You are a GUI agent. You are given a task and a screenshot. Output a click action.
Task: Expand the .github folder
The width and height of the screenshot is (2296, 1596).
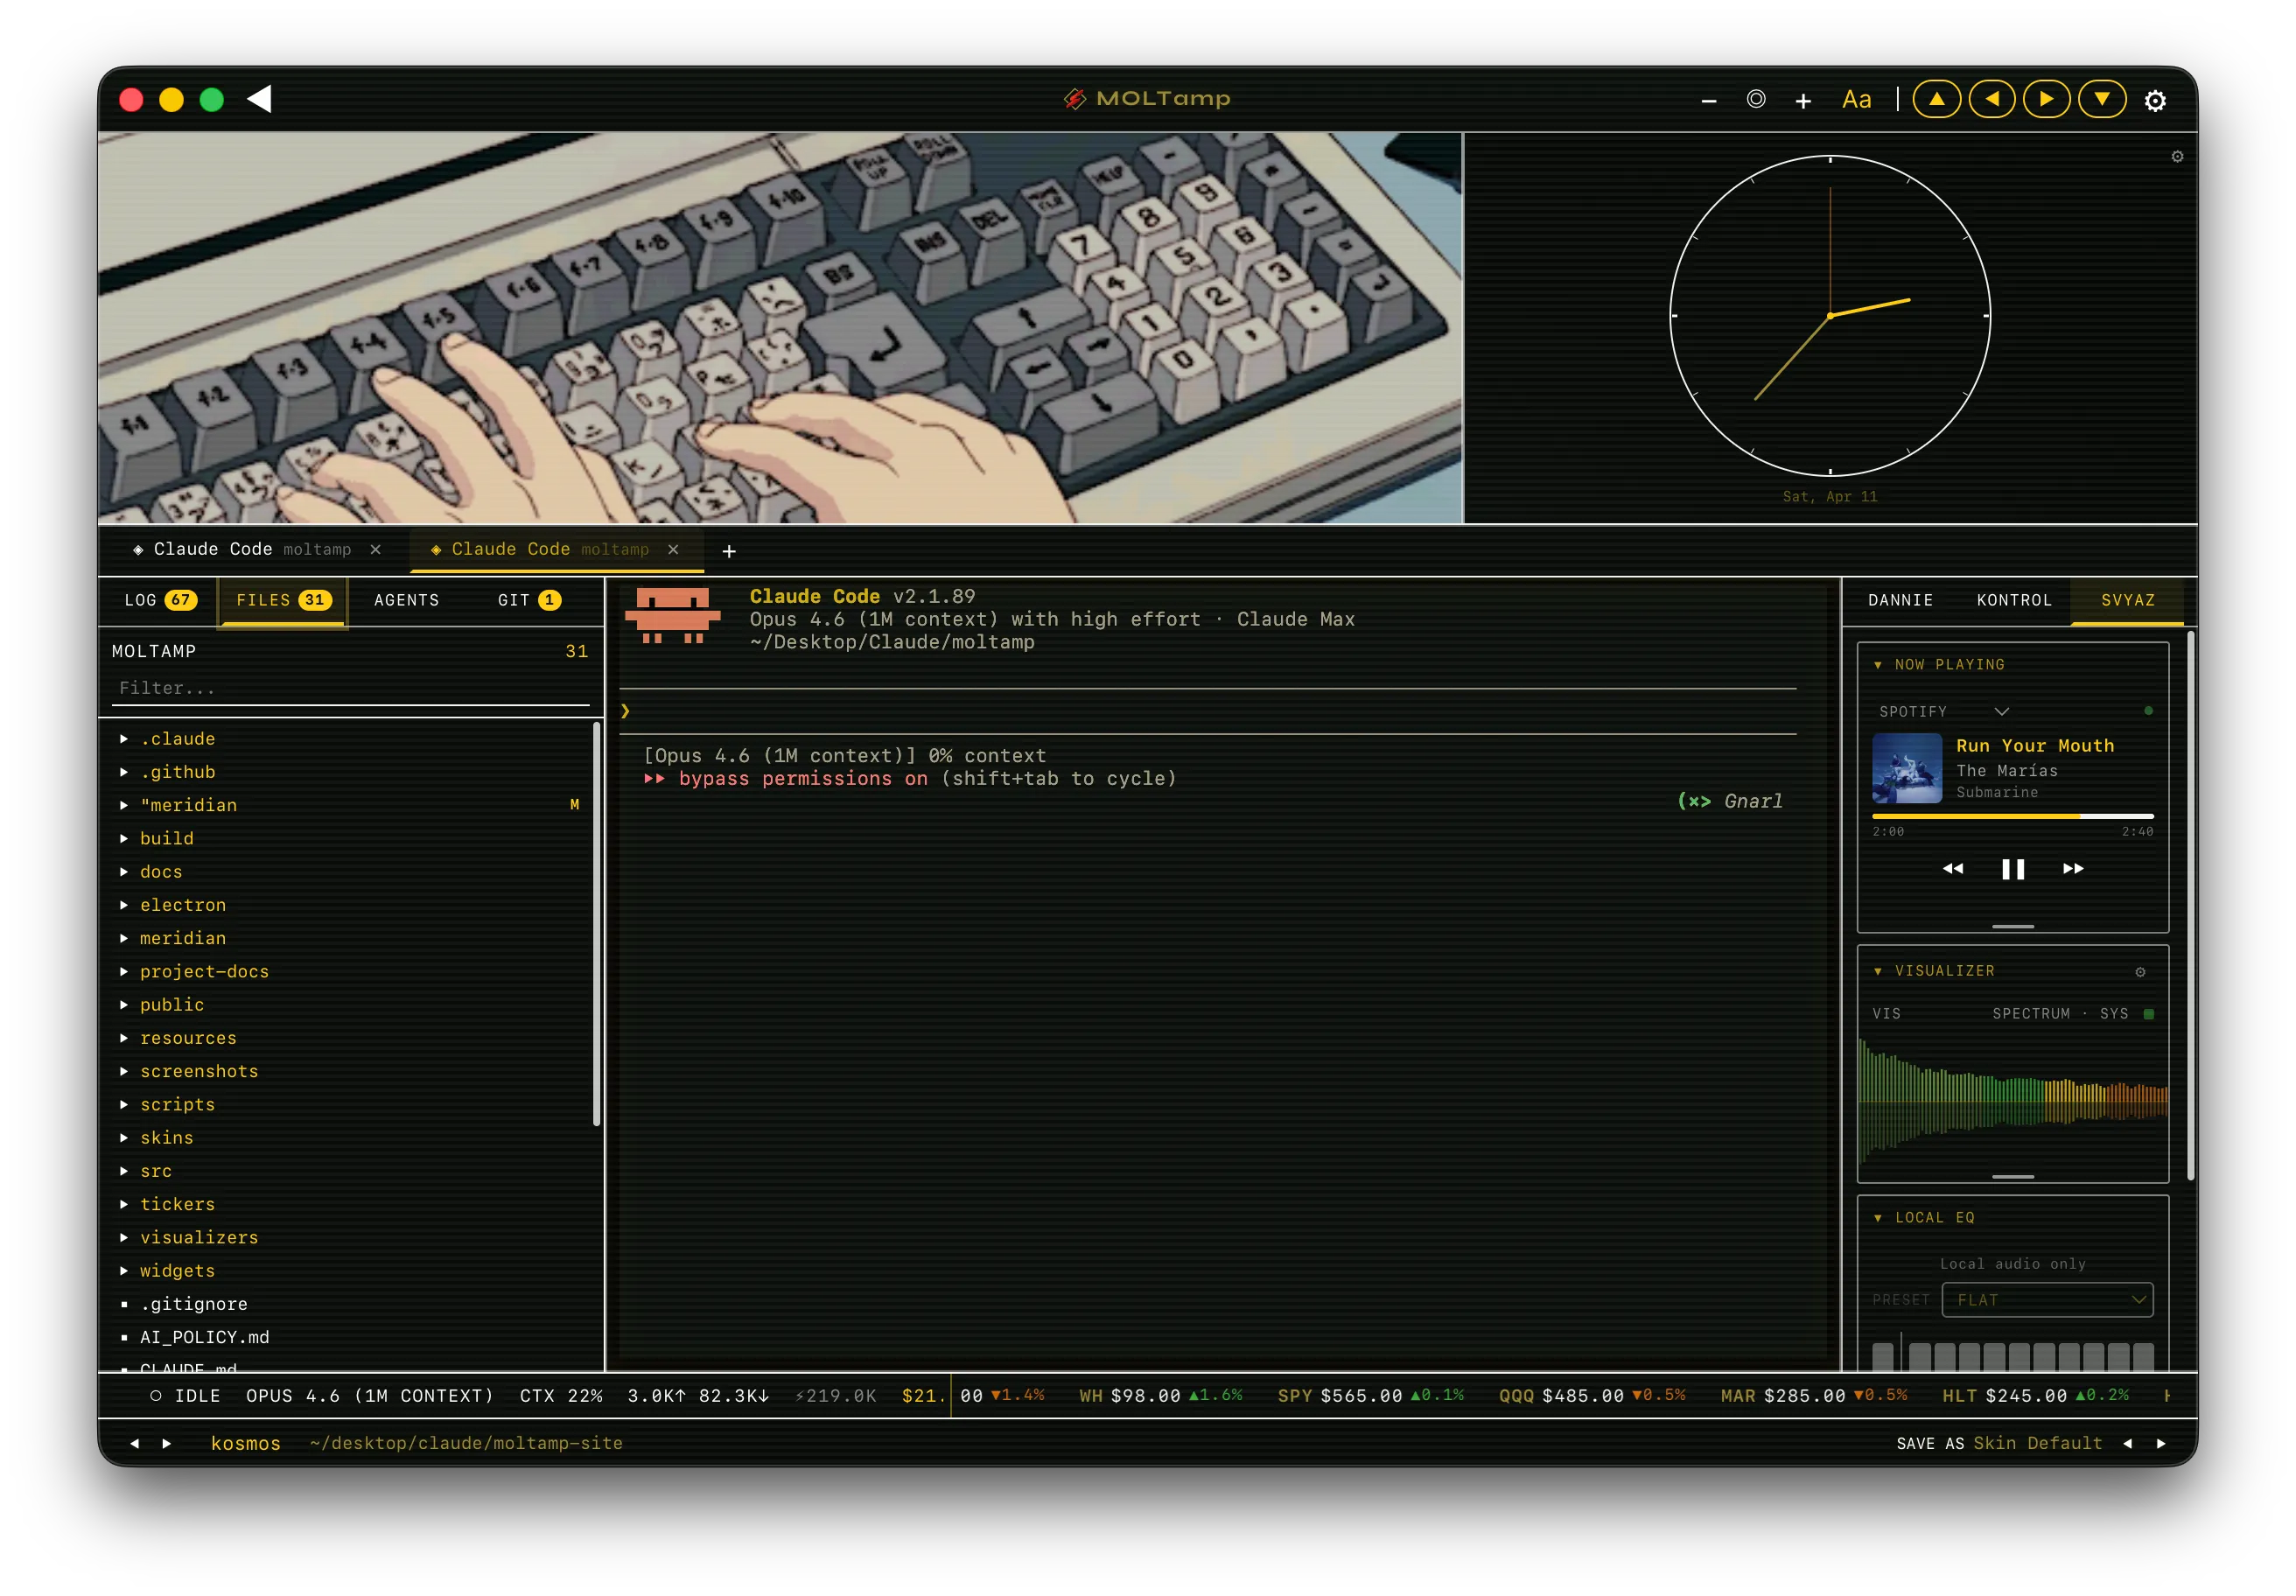(350, 772)
